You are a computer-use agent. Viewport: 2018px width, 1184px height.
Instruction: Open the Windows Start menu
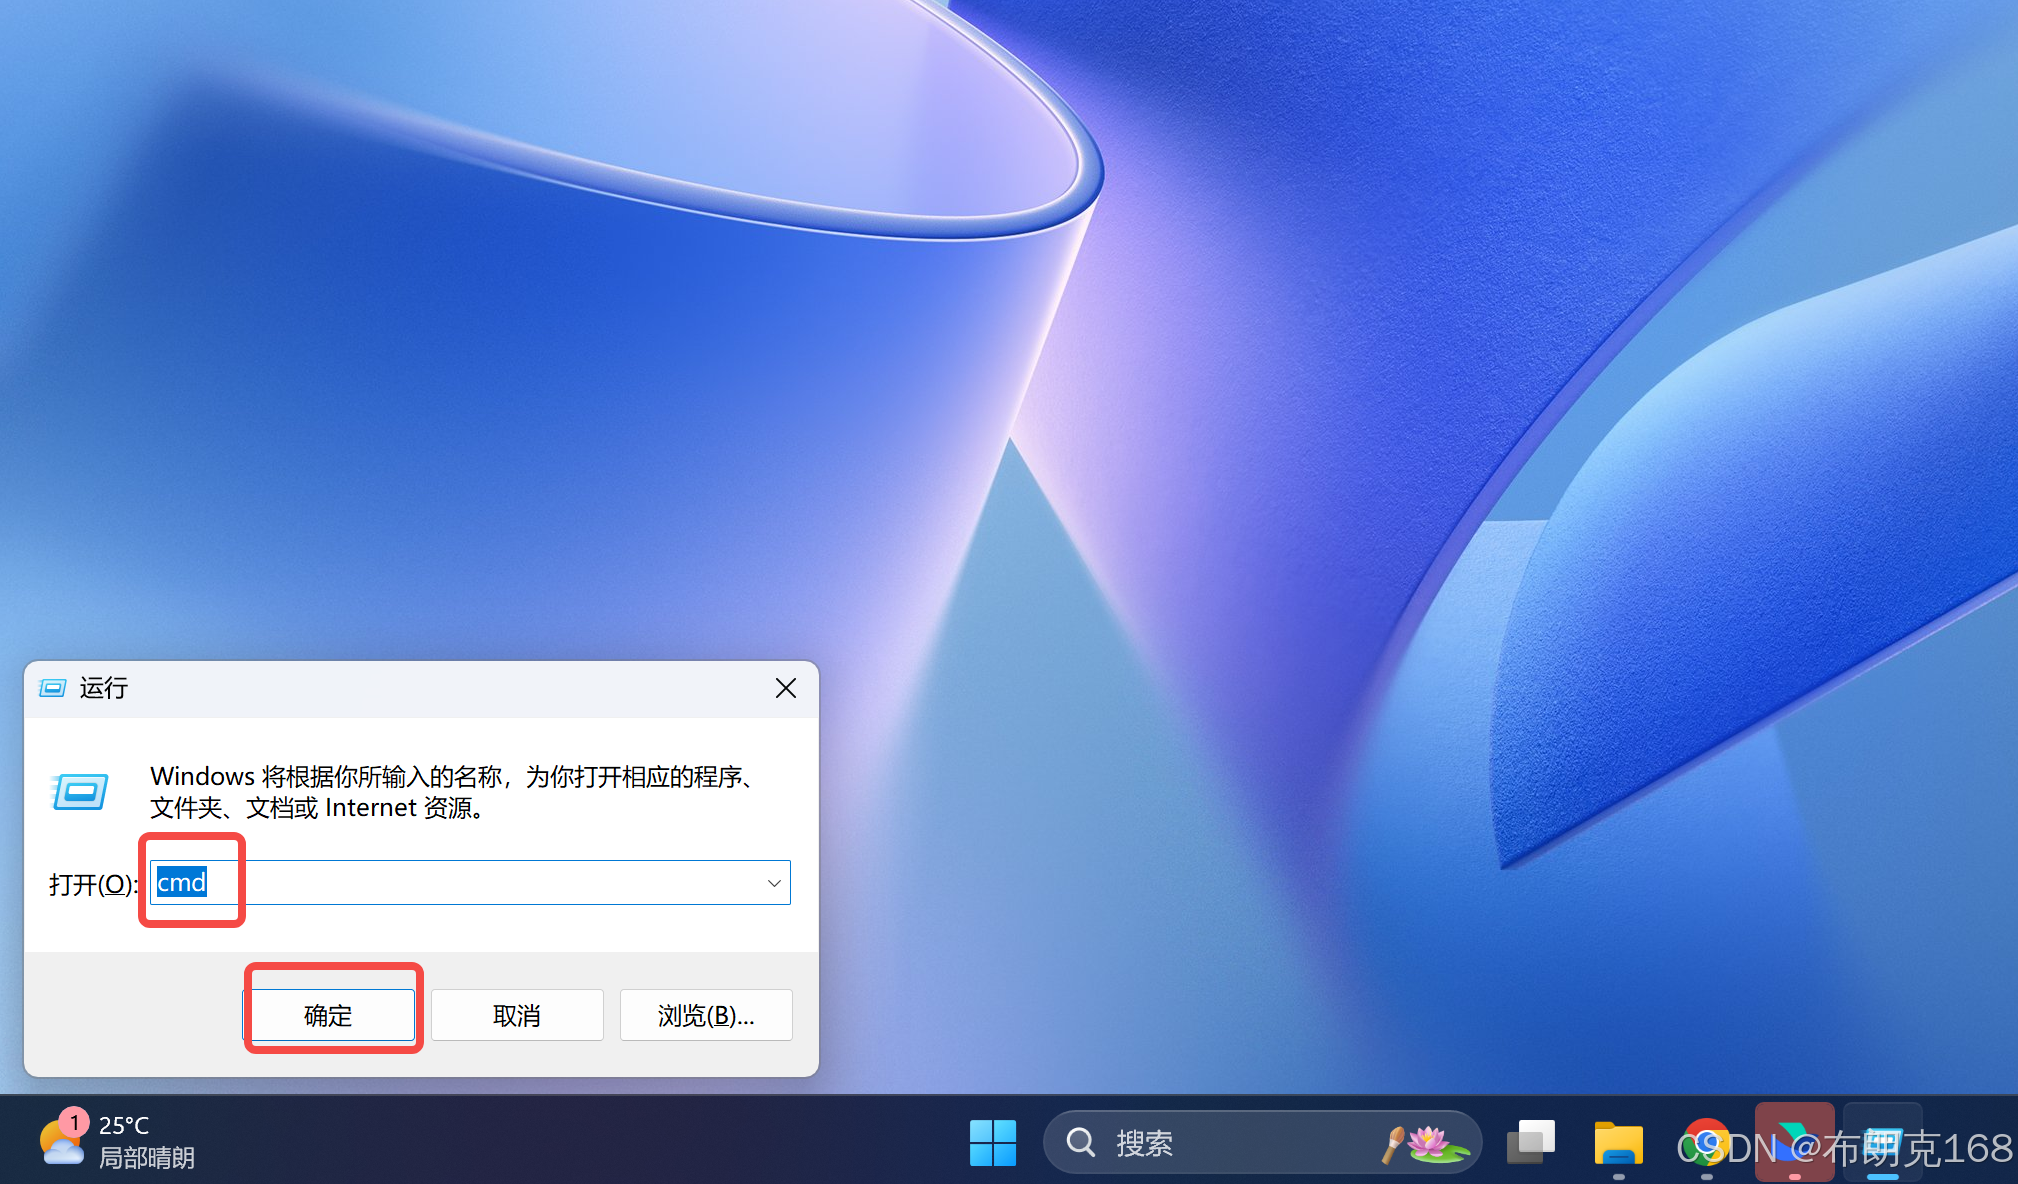(992, 1142)
